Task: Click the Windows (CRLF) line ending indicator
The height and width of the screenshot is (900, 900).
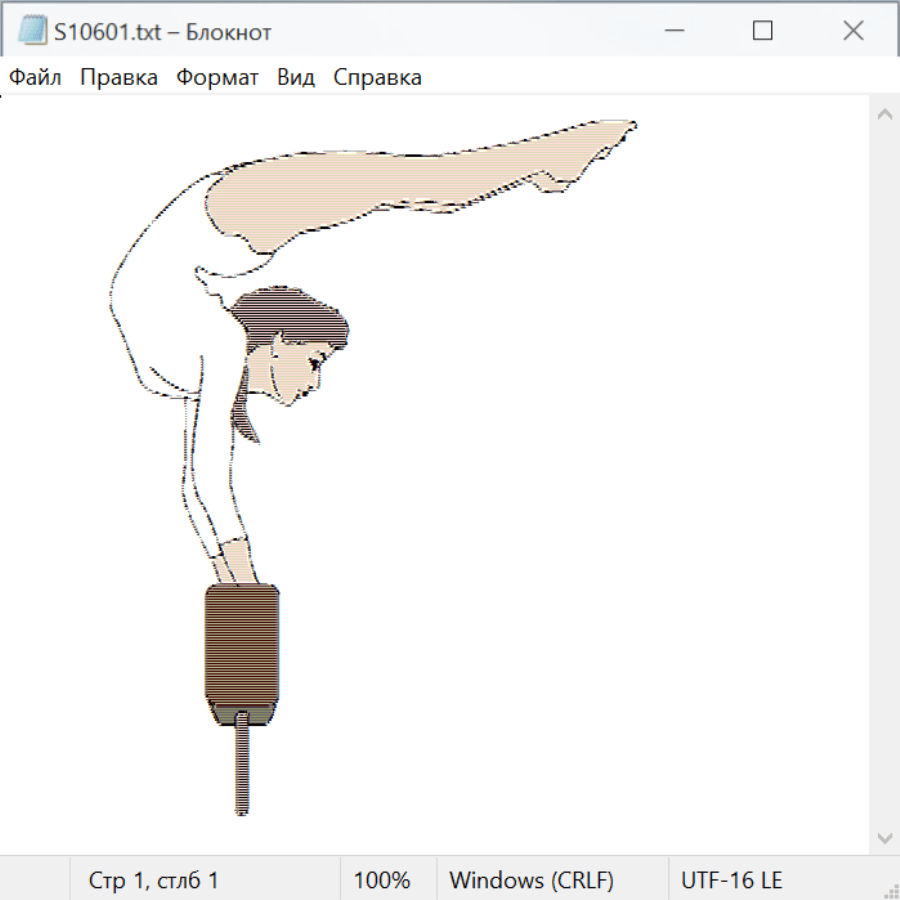Action: coord(531,881)
